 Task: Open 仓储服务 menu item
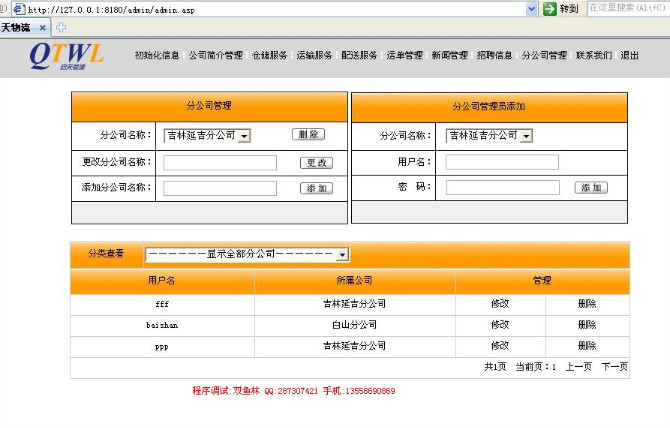[x=270, y=55]
